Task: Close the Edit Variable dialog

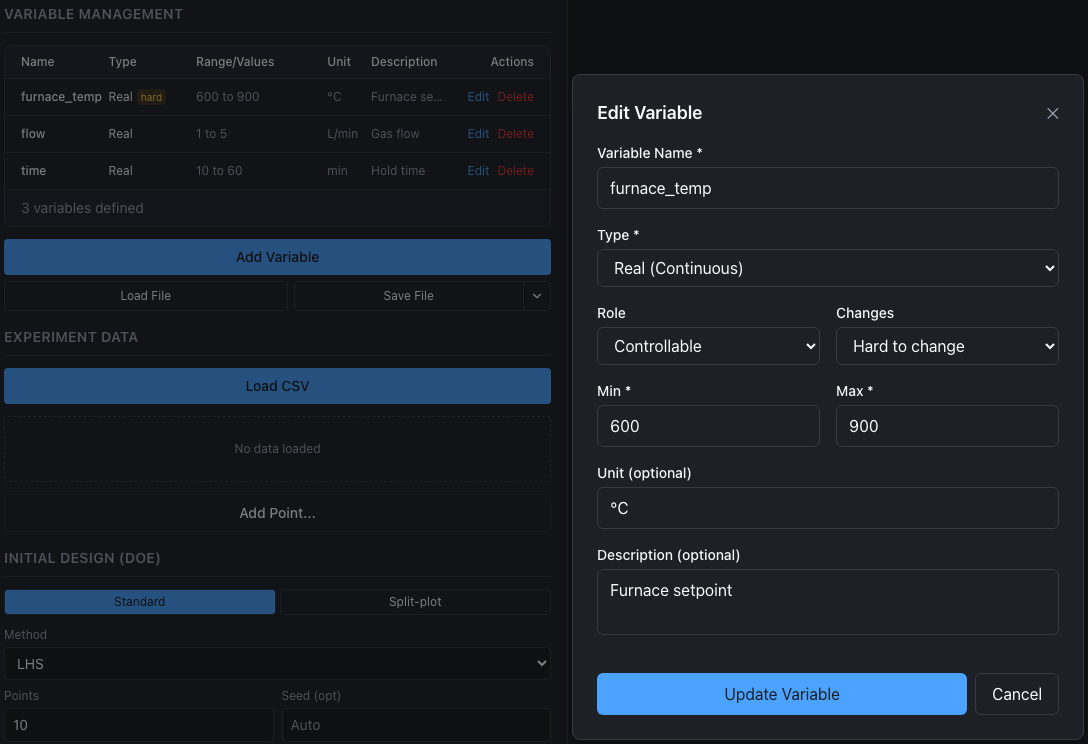Action: click(x=1052, y=113)
